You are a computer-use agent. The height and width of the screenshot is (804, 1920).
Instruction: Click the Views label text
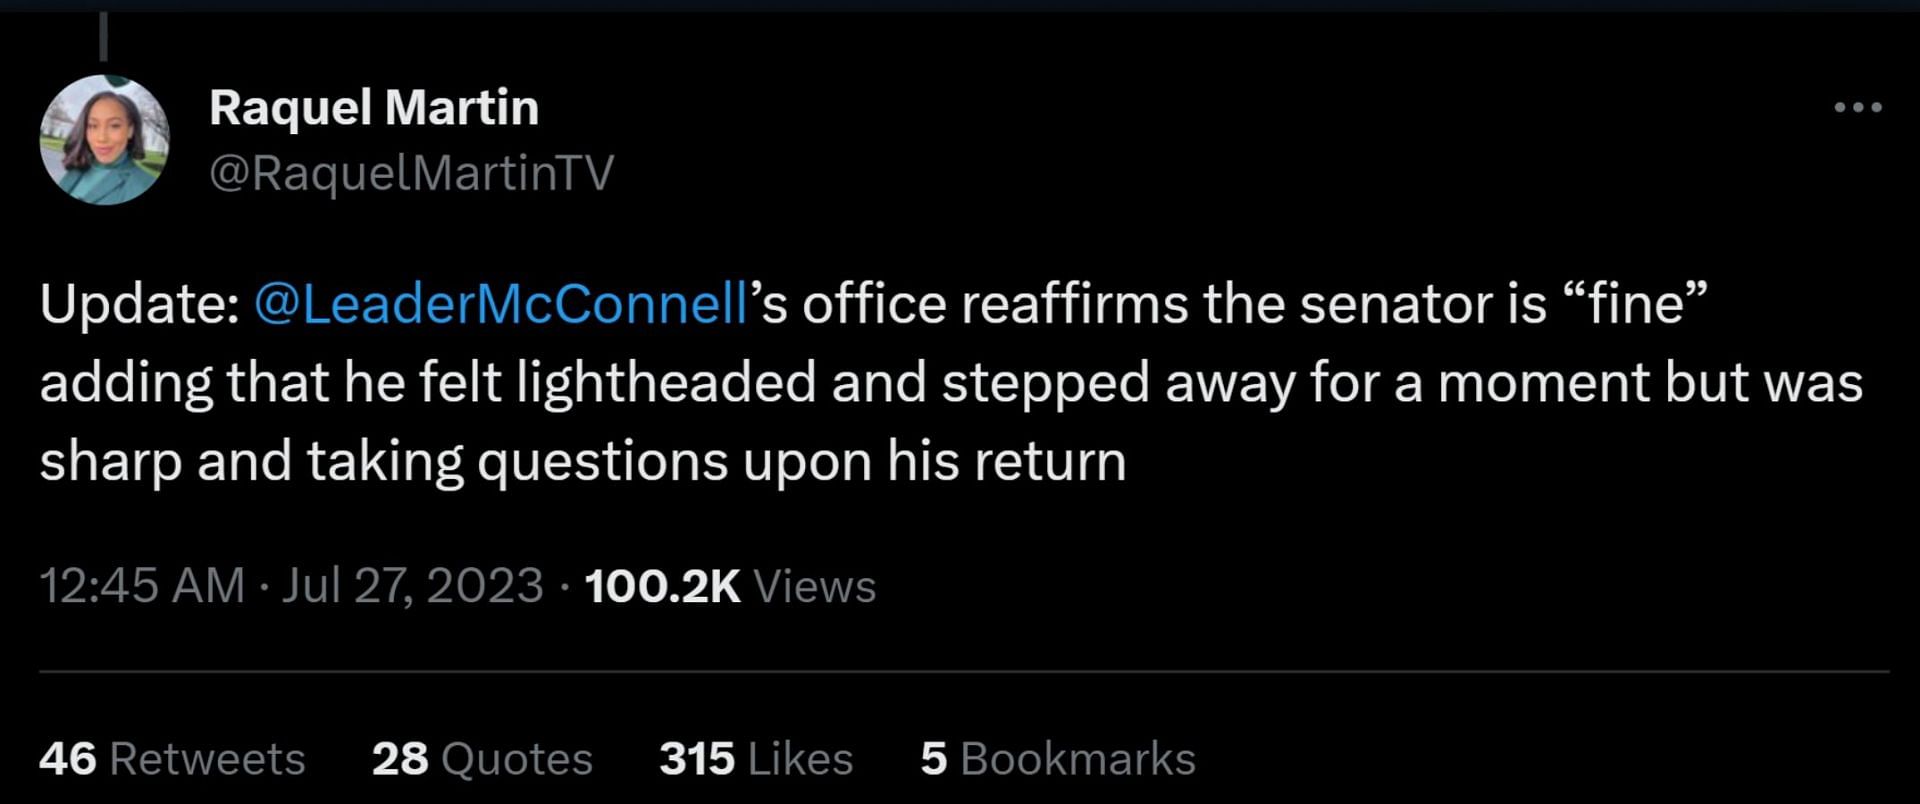[x=814, y=586]
